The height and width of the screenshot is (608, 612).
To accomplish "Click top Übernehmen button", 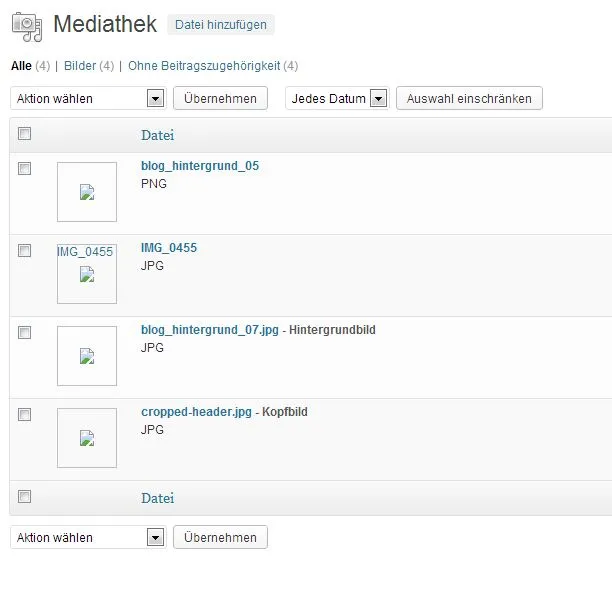I will (221, 98).
